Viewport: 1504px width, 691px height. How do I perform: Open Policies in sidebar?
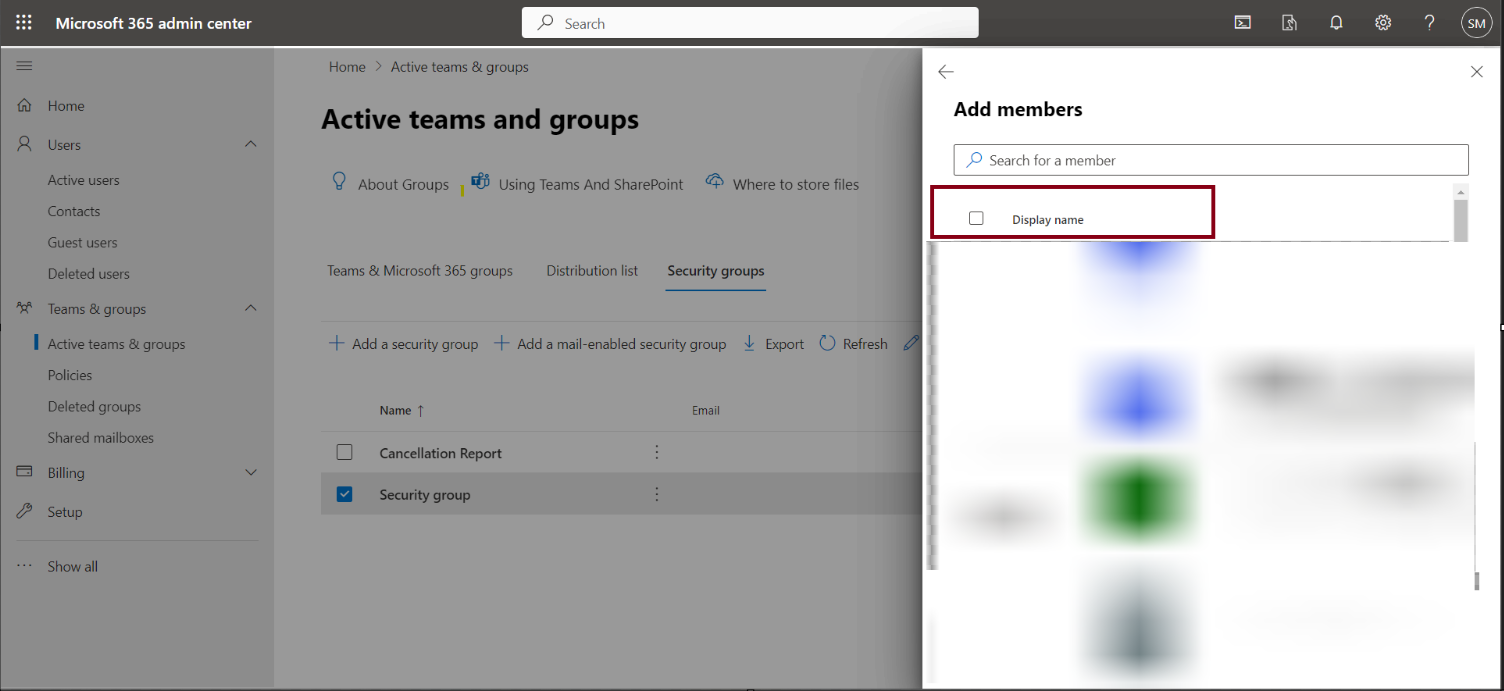click(x=70, y=375)
